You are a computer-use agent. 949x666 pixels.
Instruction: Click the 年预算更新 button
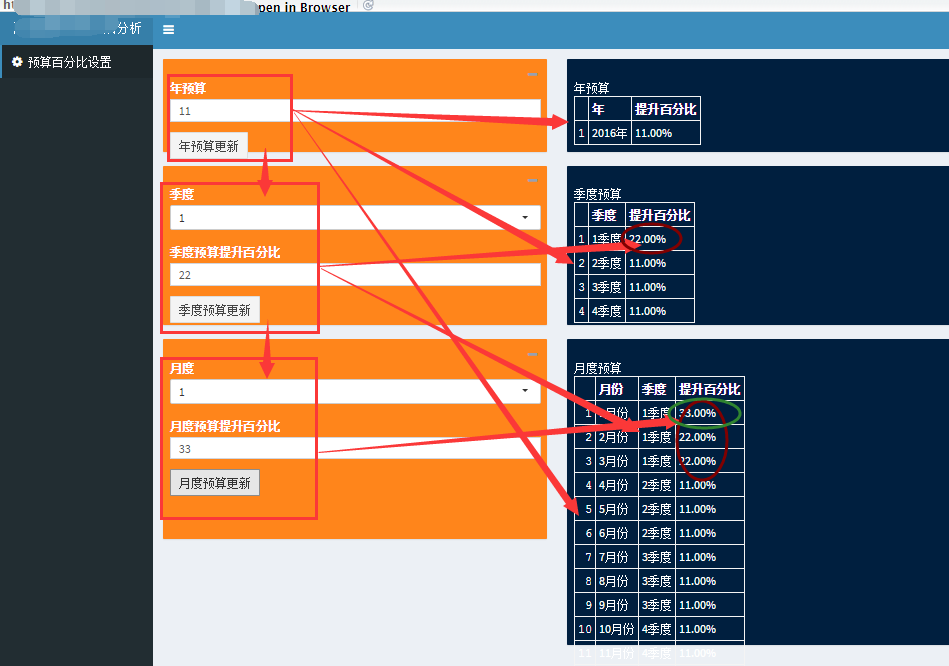point(208,146)
